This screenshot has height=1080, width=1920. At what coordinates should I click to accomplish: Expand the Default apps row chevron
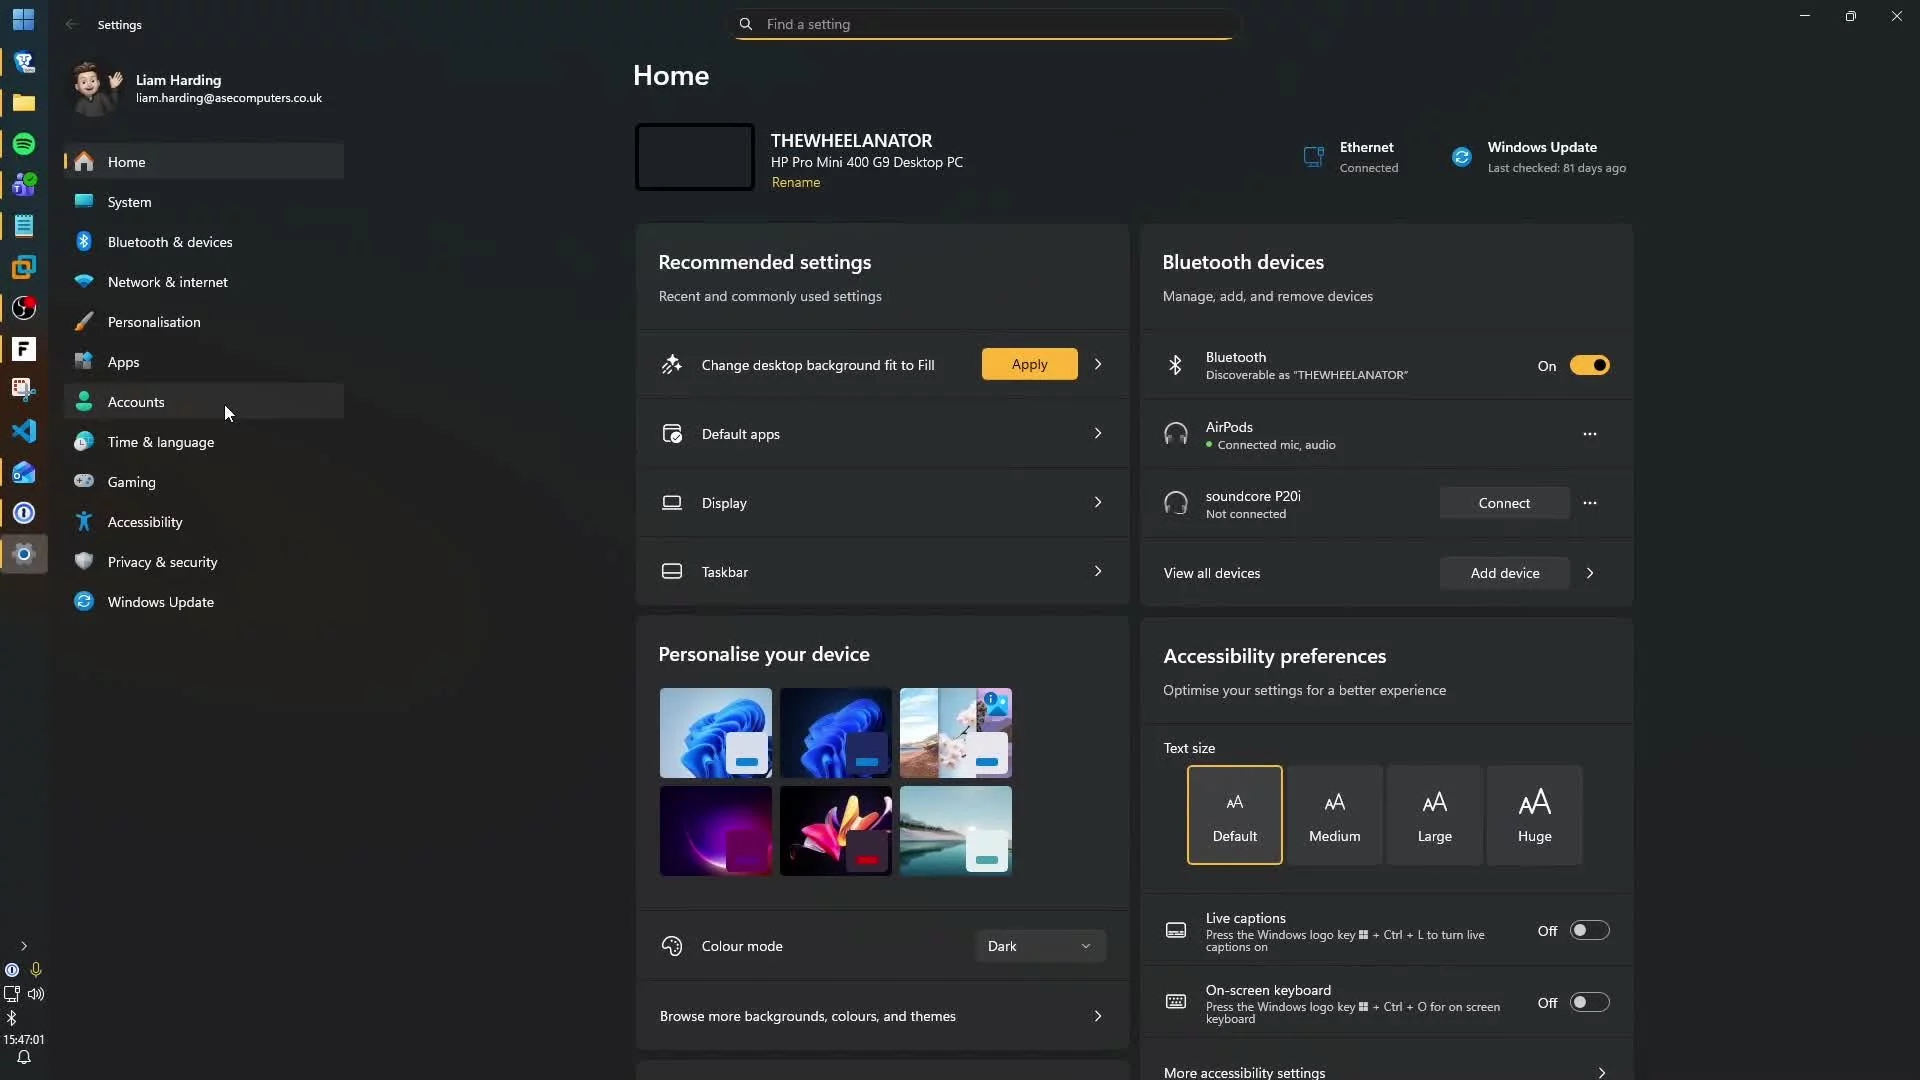click(x=1097, y=434)
